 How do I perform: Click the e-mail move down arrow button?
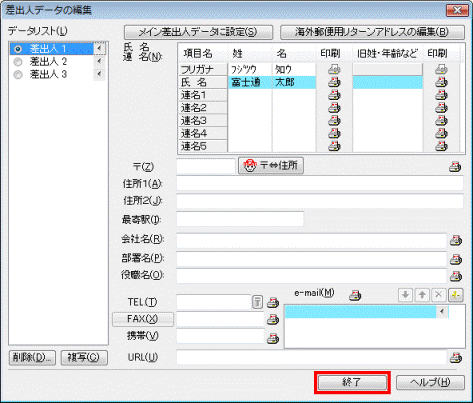point(405,295)
